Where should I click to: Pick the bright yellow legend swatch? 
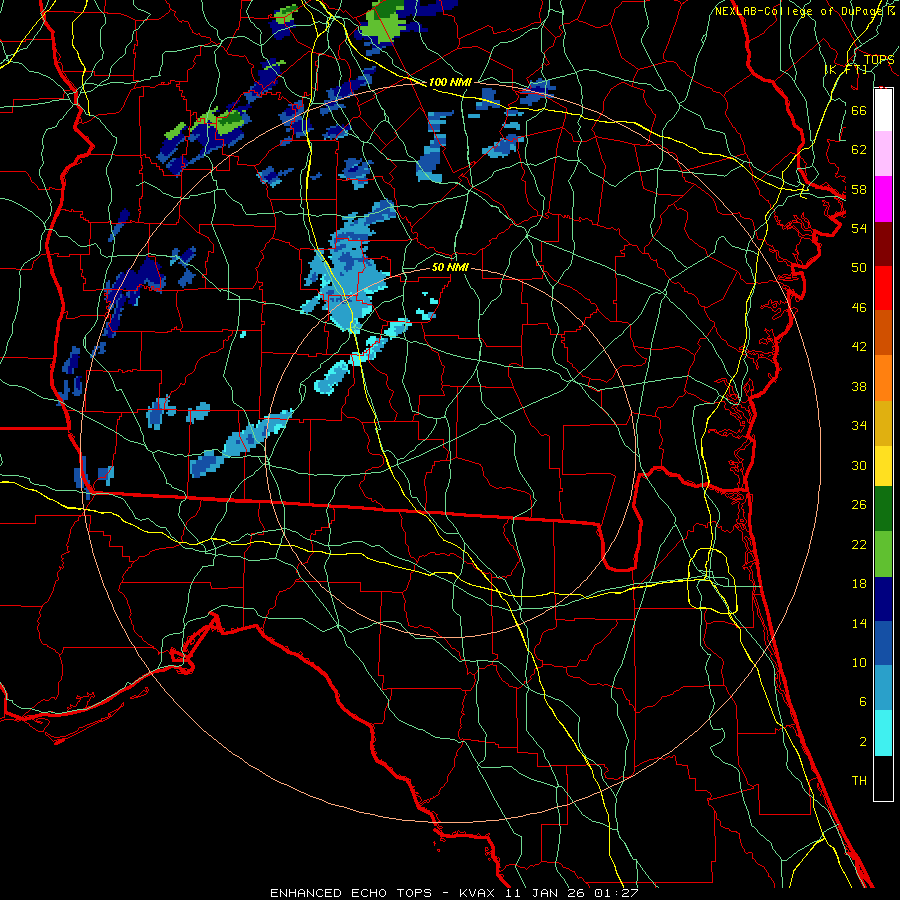(883, 465)
